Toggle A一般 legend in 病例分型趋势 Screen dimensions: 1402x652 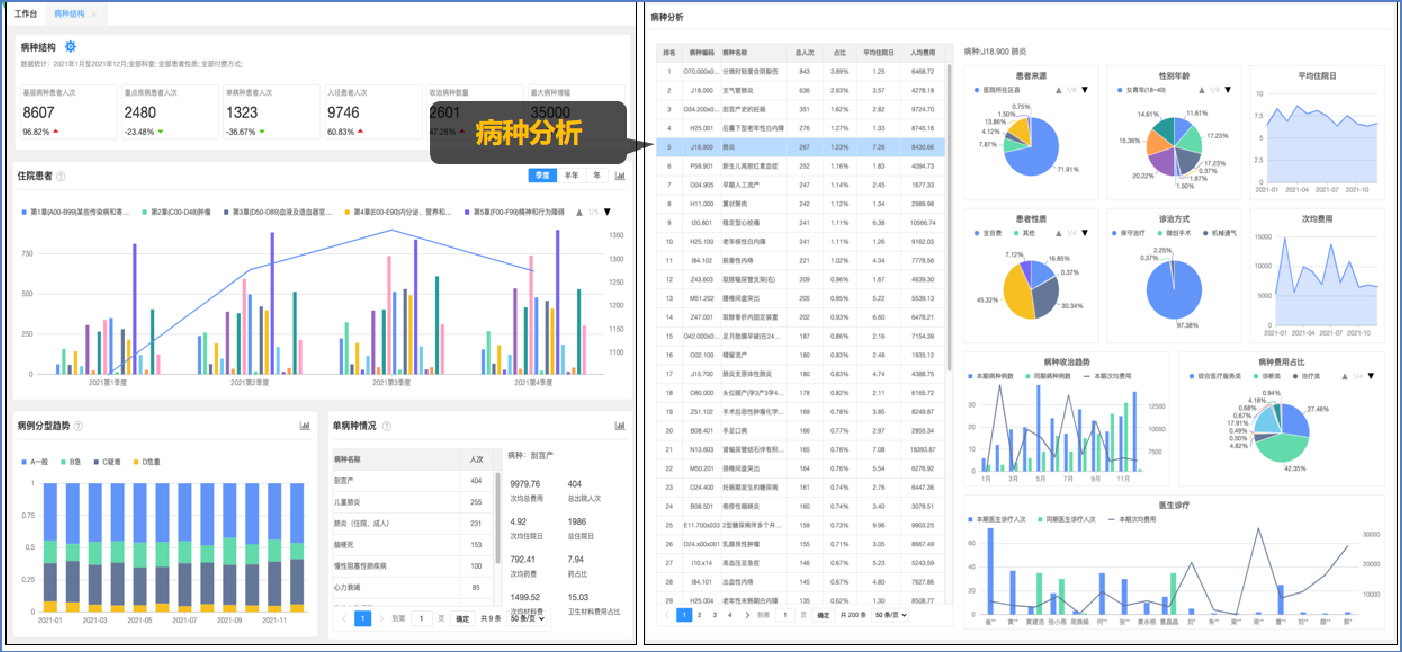(37, 461)
